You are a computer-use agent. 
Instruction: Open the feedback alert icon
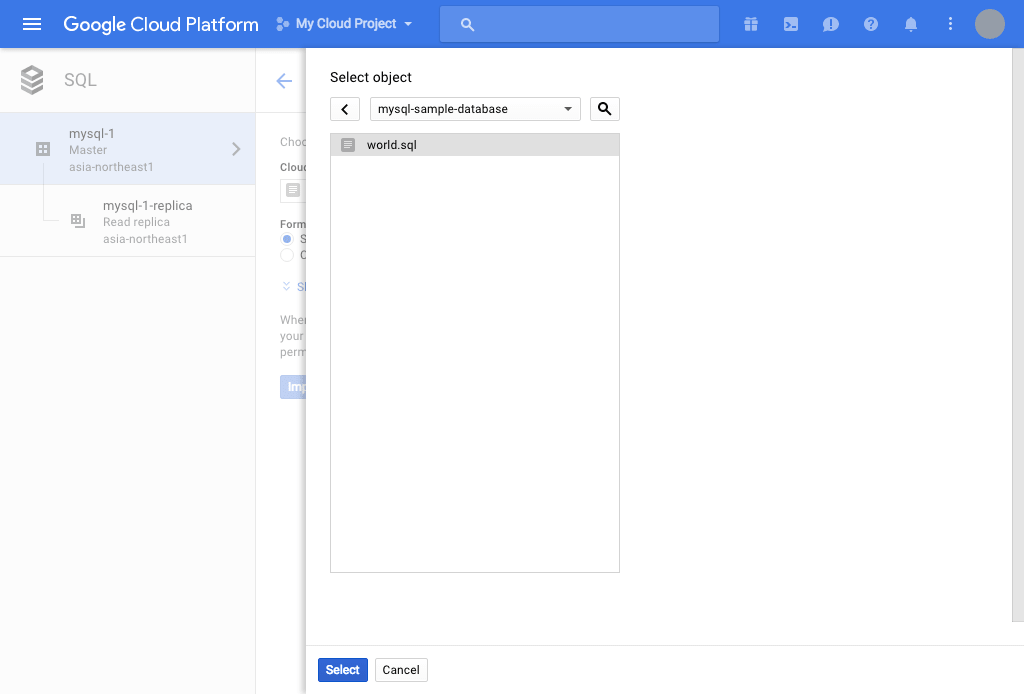coord(831,24)
